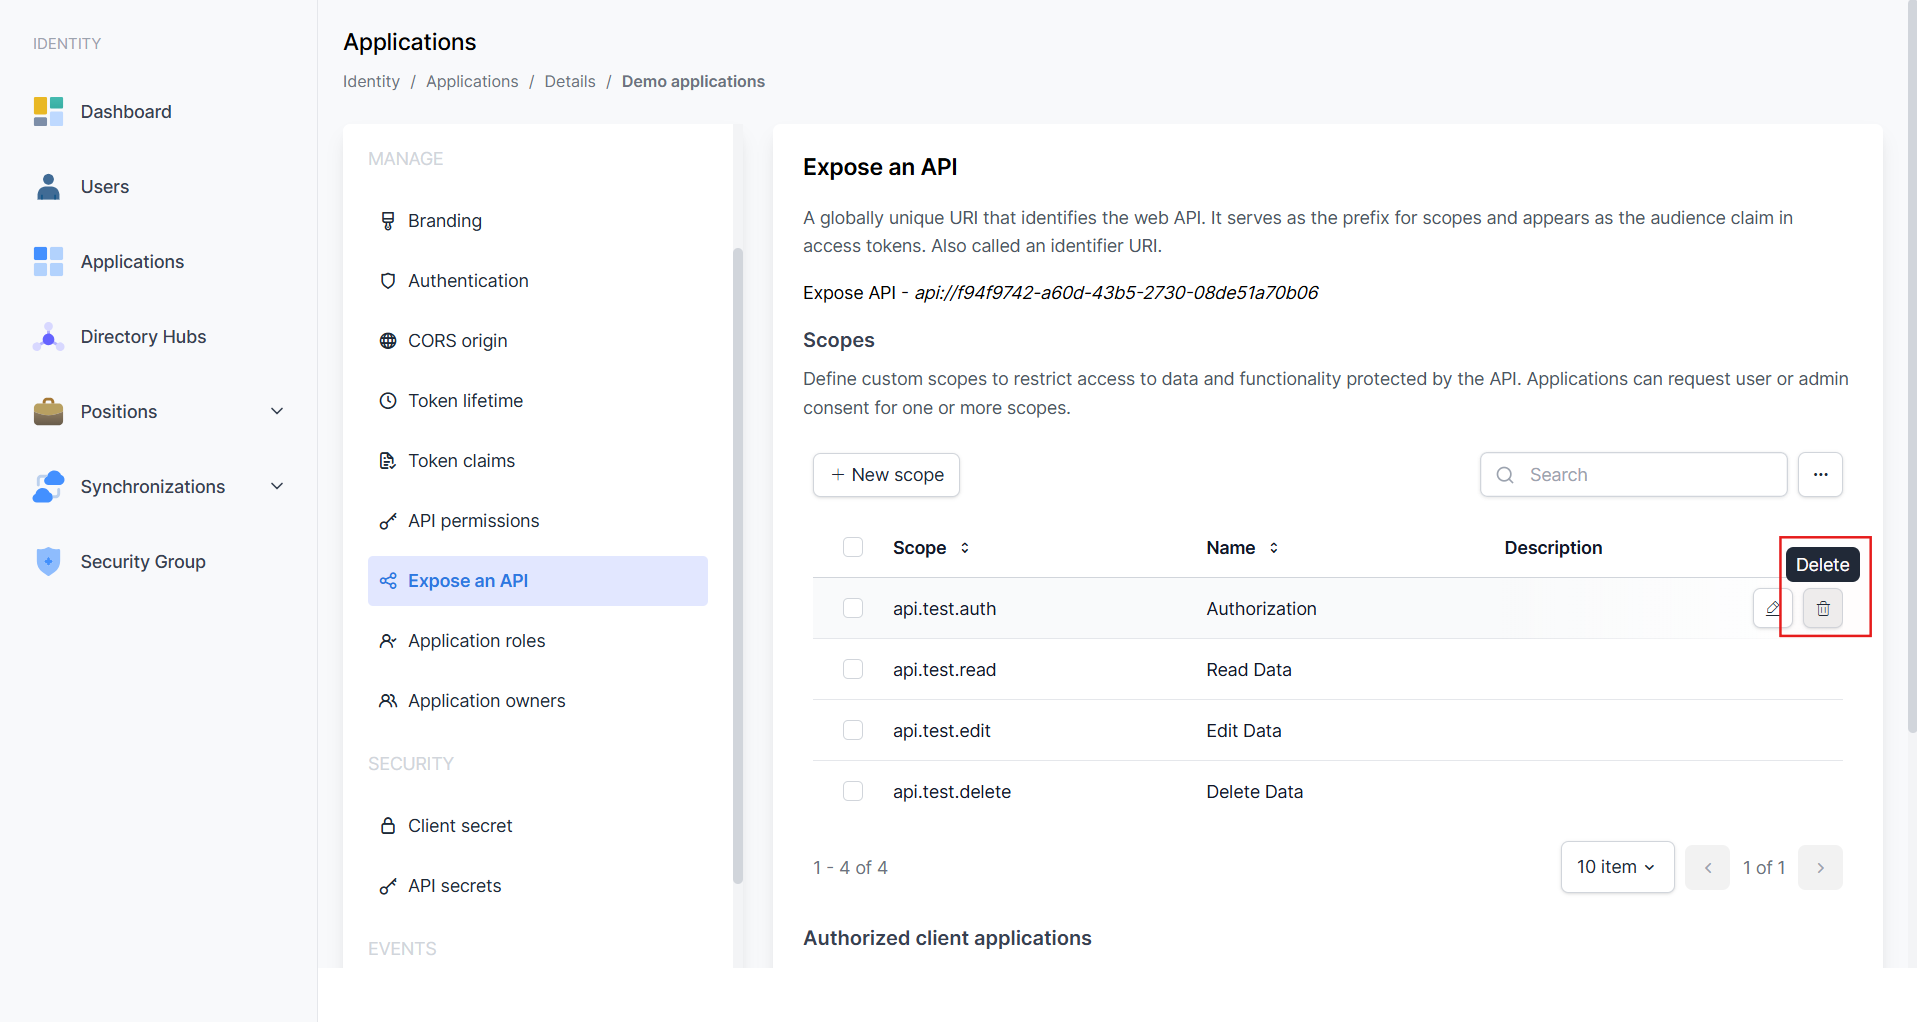Follow the Identity breadcrumb link

[371, 82]
